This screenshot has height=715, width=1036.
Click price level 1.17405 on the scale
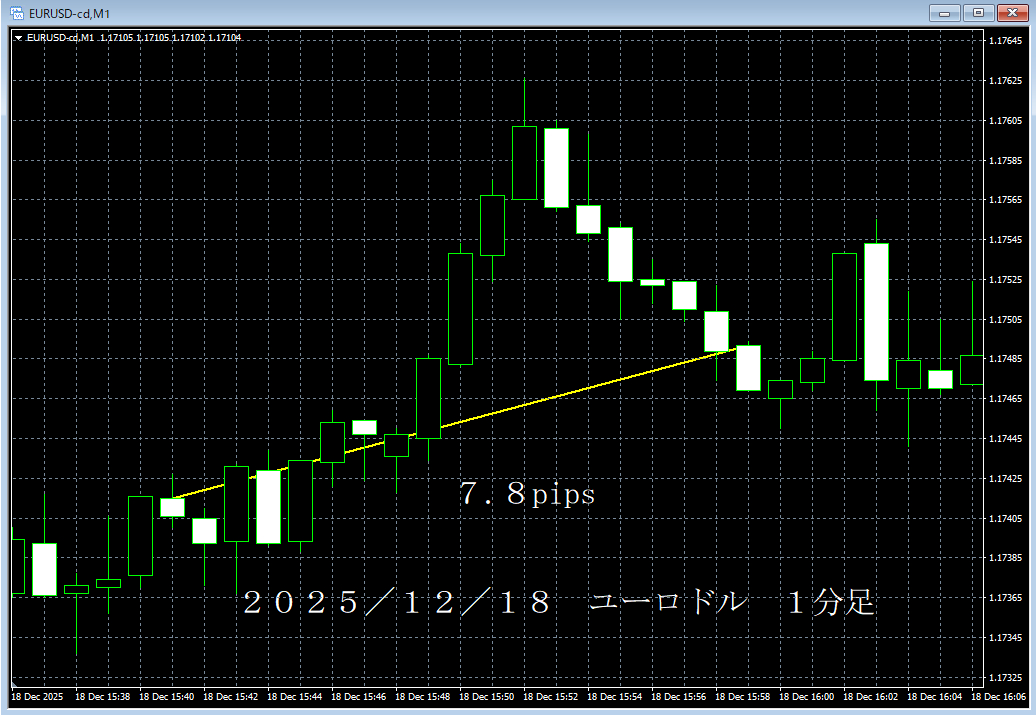point(1005,519)
